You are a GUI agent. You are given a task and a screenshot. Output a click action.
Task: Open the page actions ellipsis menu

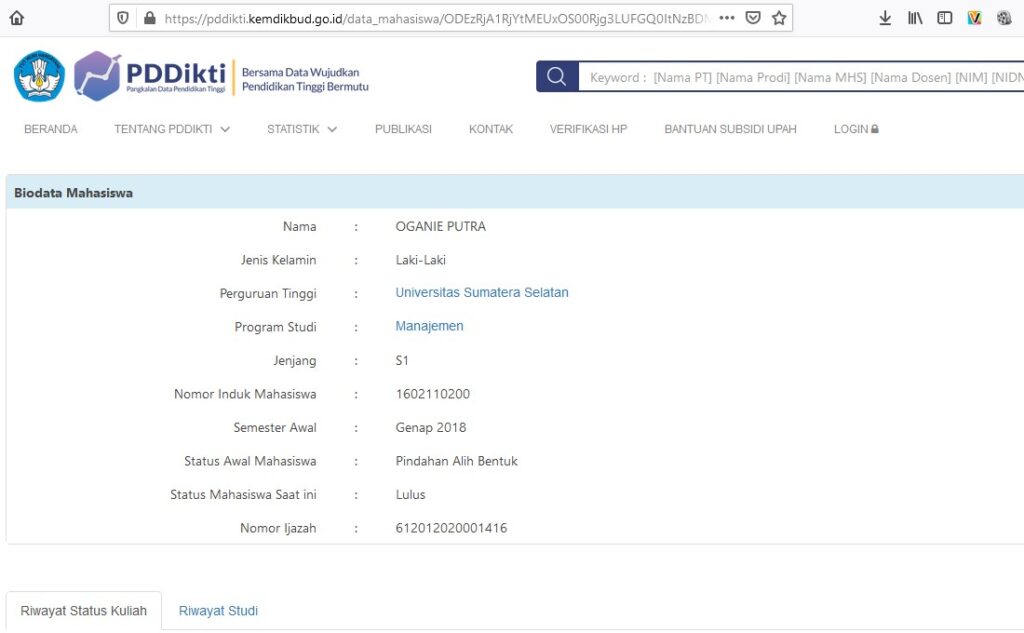727,17
